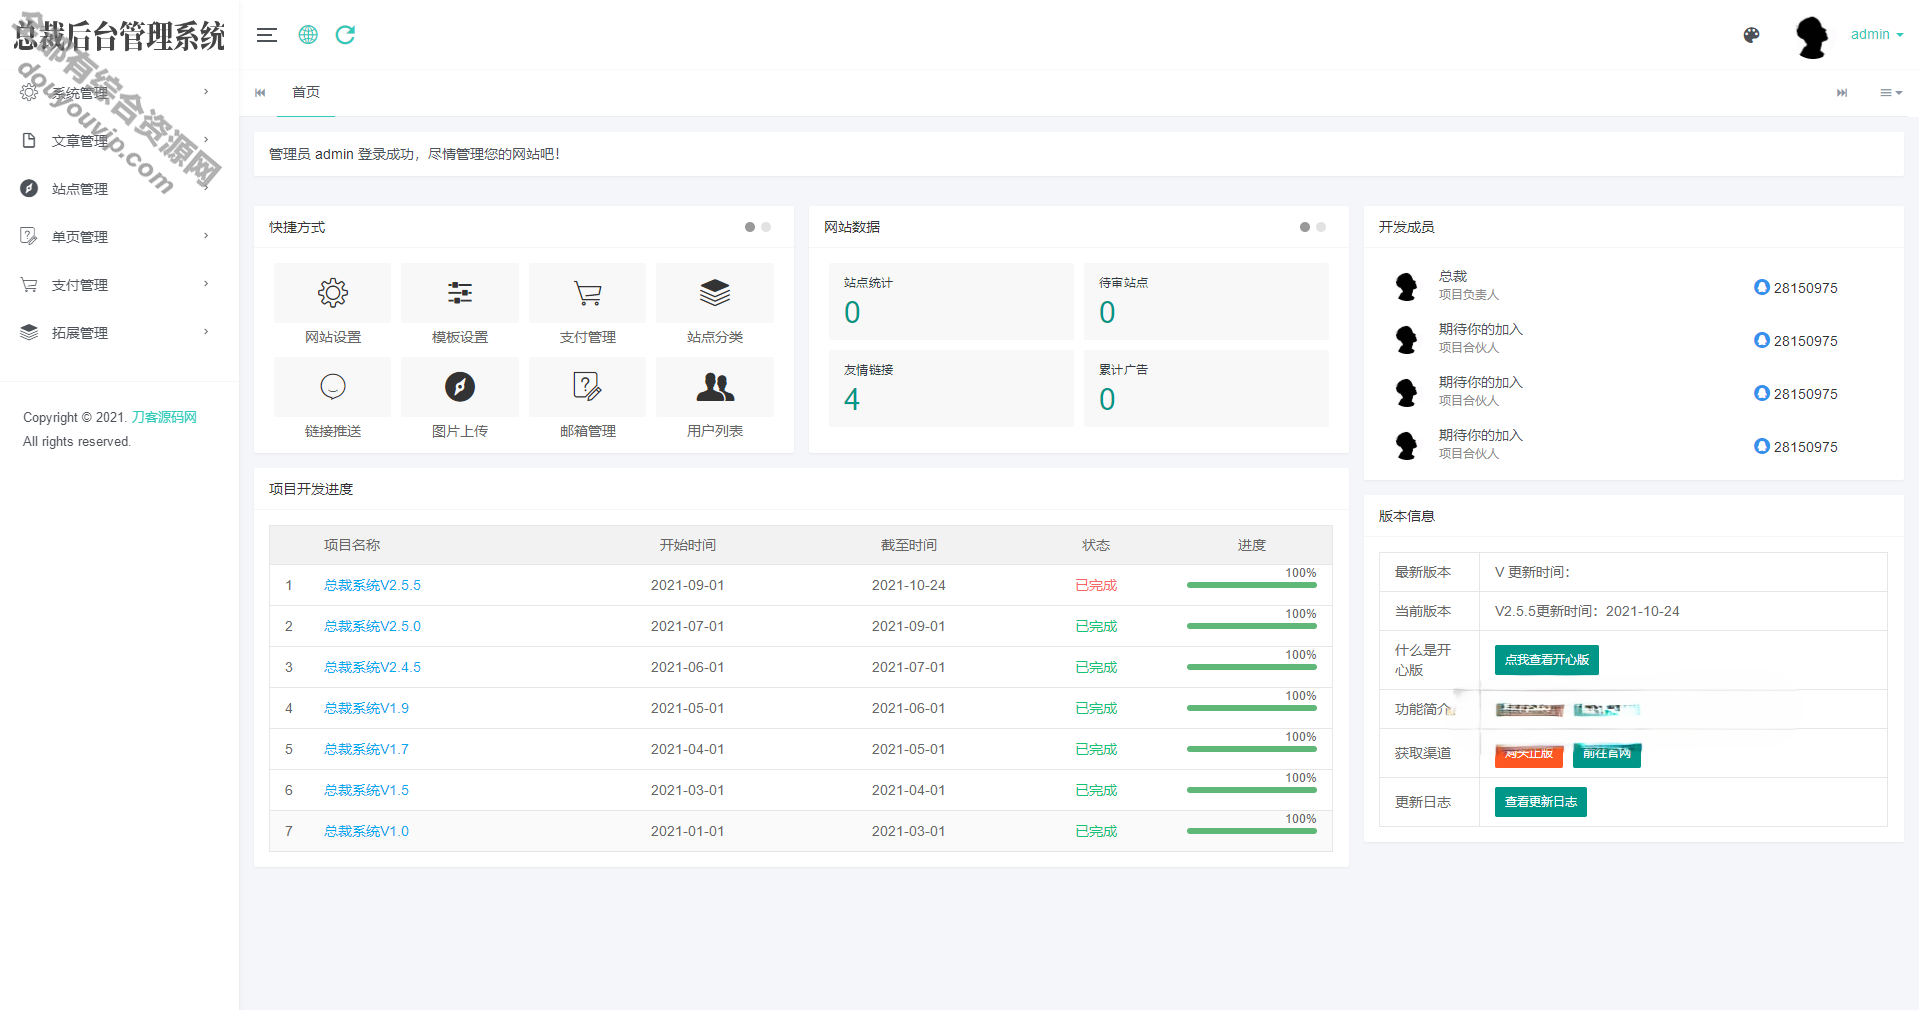
Task: Switch to the 首页 tab
Action: pyautogui.click(x=306, y=92)
